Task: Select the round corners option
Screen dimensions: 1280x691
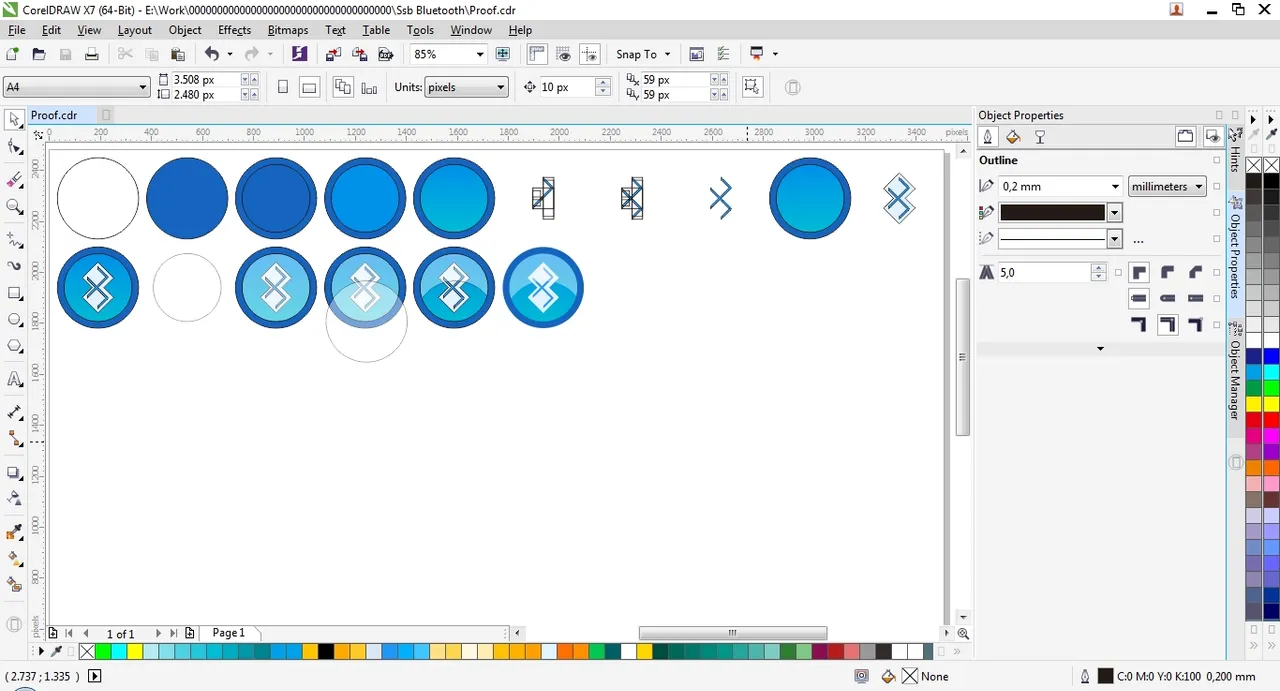Action: [1167, 272]
